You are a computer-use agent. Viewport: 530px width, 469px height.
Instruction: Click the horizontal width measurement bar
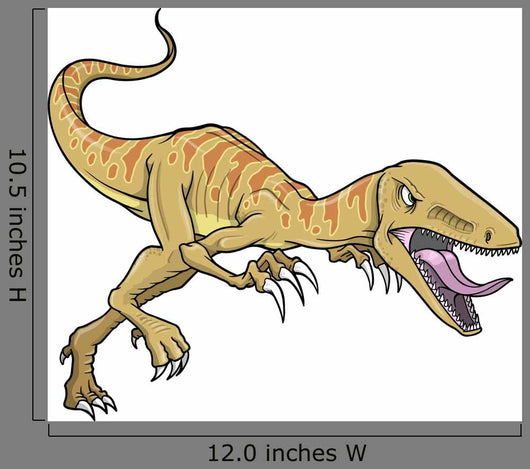pos(285,430)
